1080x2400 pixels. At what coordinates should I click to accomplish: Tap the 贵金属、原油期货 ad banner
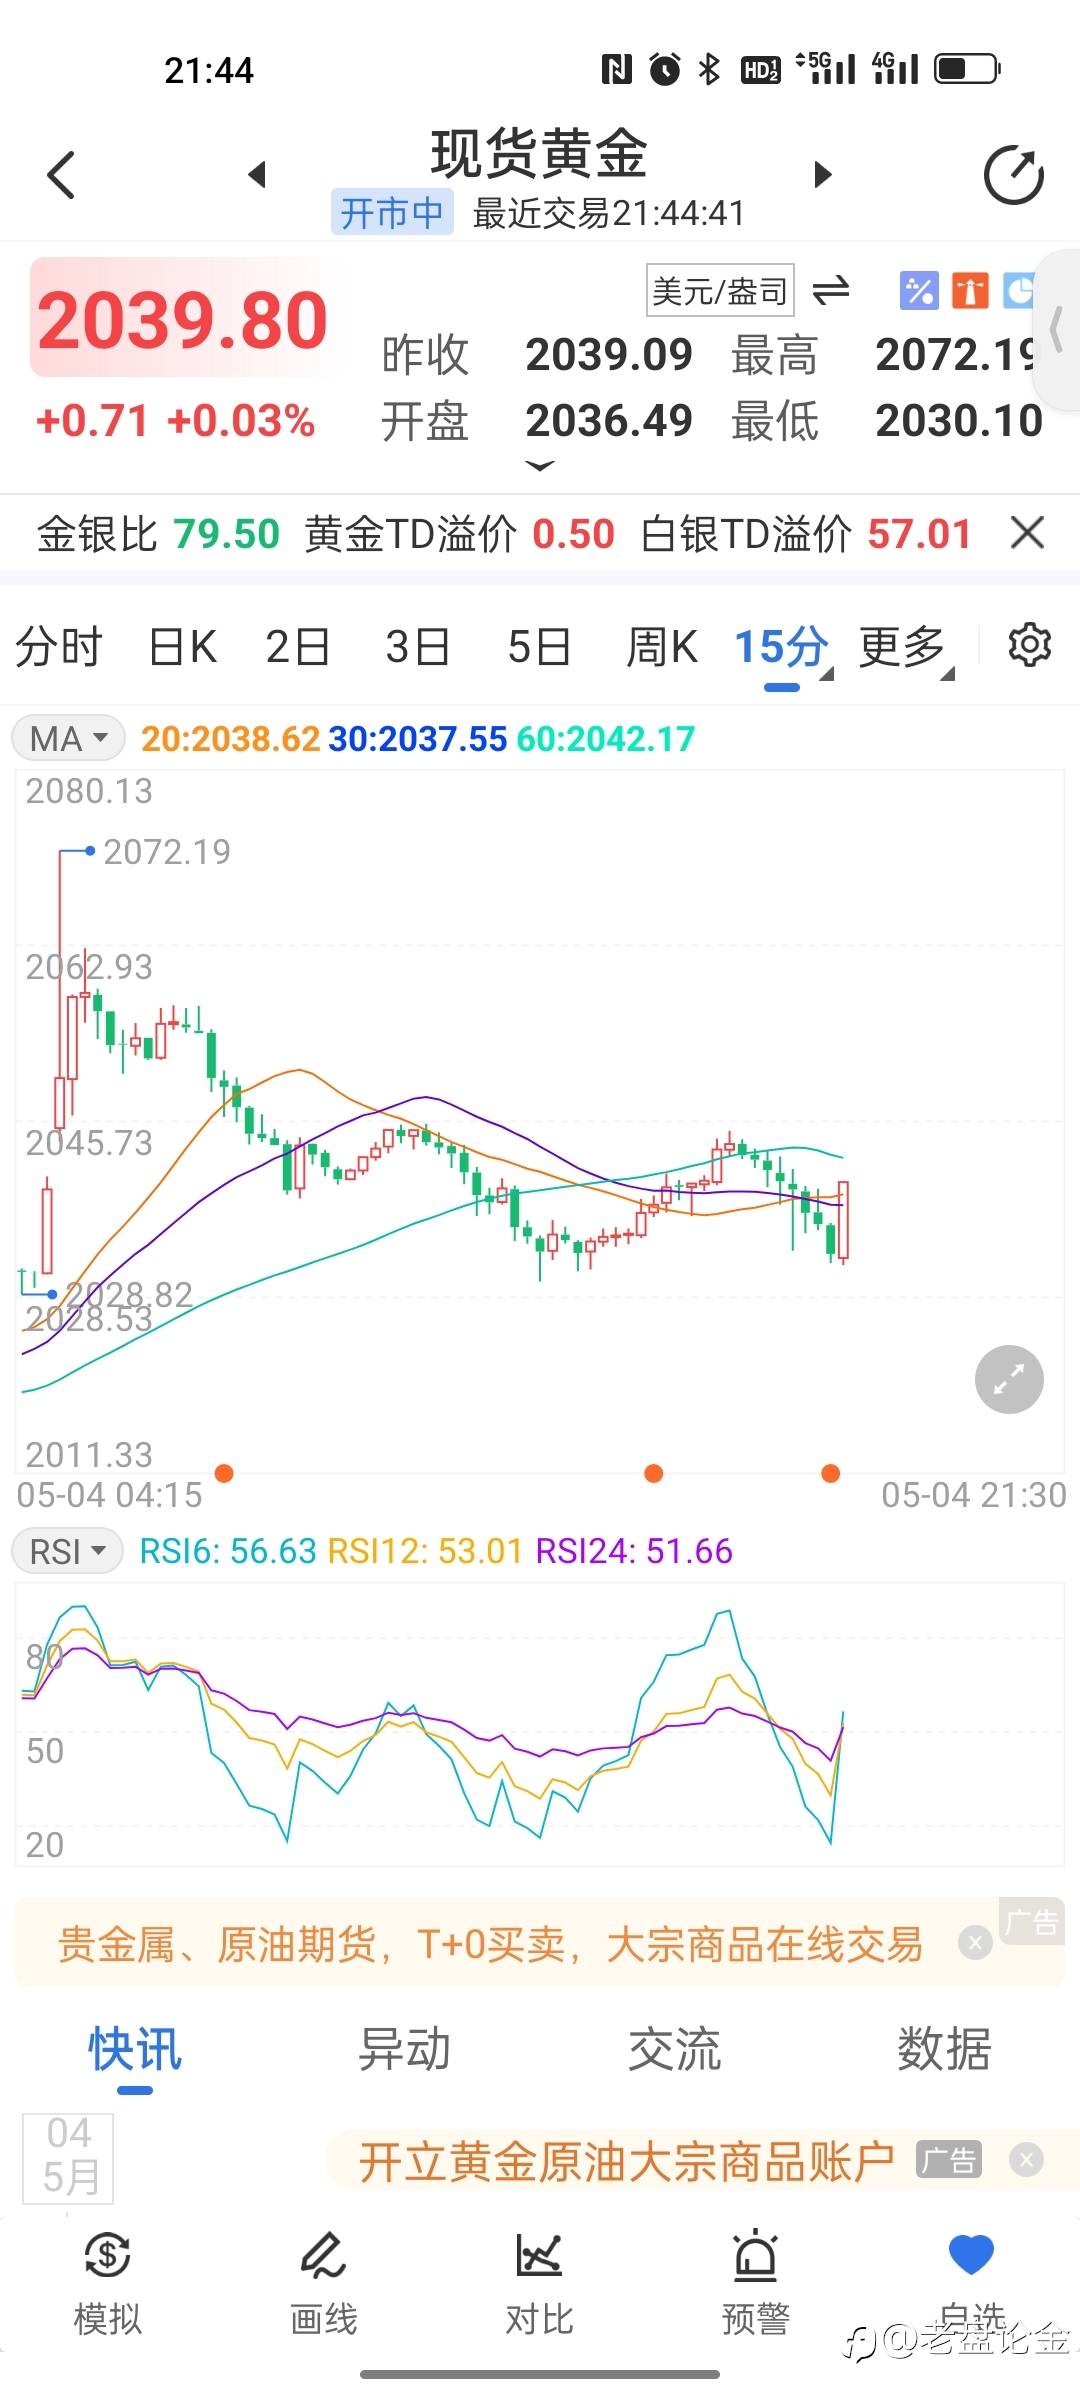pos(490,1945)
